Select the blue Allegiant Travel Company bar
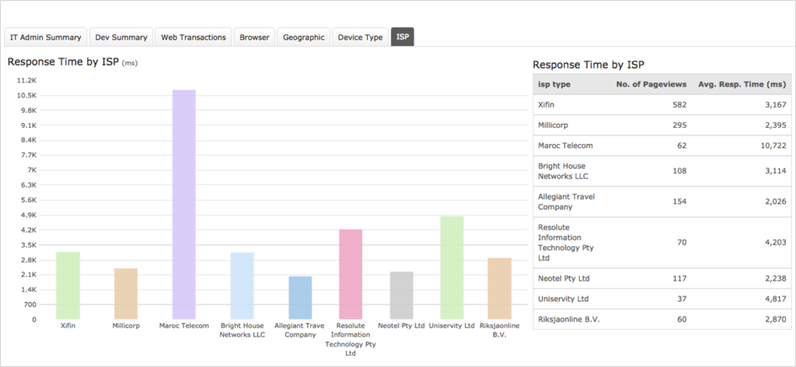 pyautogui.click(x=300, y=297)
